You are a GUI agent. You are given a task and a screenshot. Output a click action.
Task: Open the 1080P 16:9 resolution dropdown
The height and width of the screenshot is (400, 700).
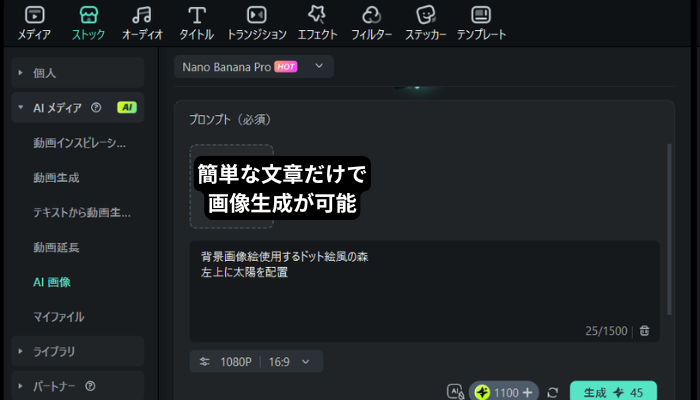255,362
